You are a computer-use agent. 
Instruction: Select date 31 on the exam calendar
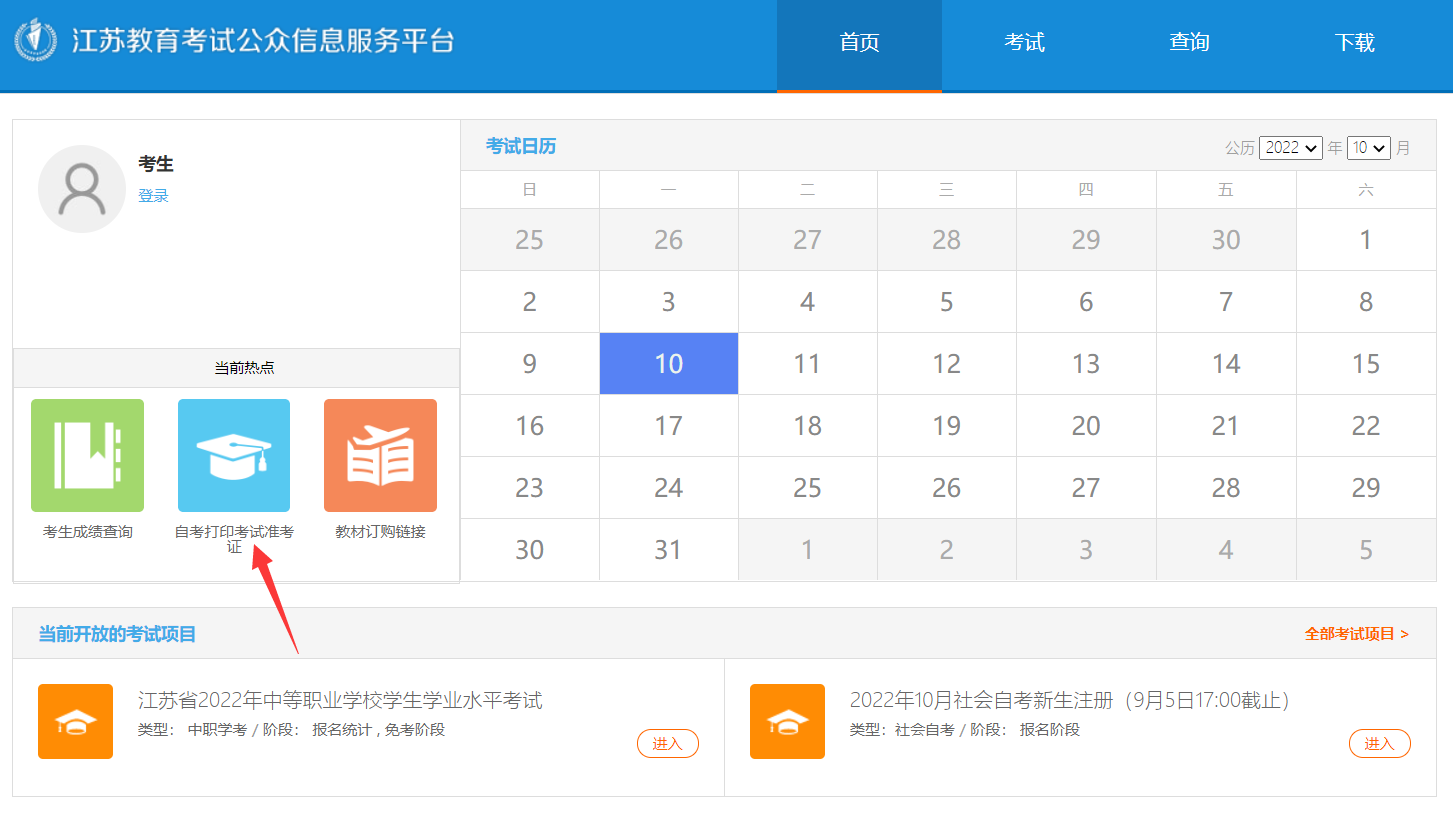[668, 549]
